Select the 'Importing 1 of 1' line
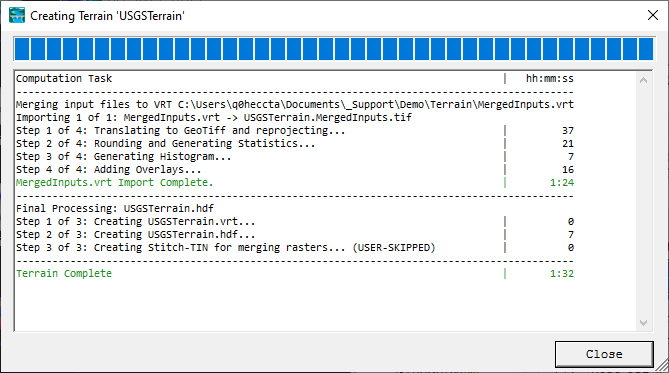Screen dimensions: 669x373 click(x=214, y=117)
